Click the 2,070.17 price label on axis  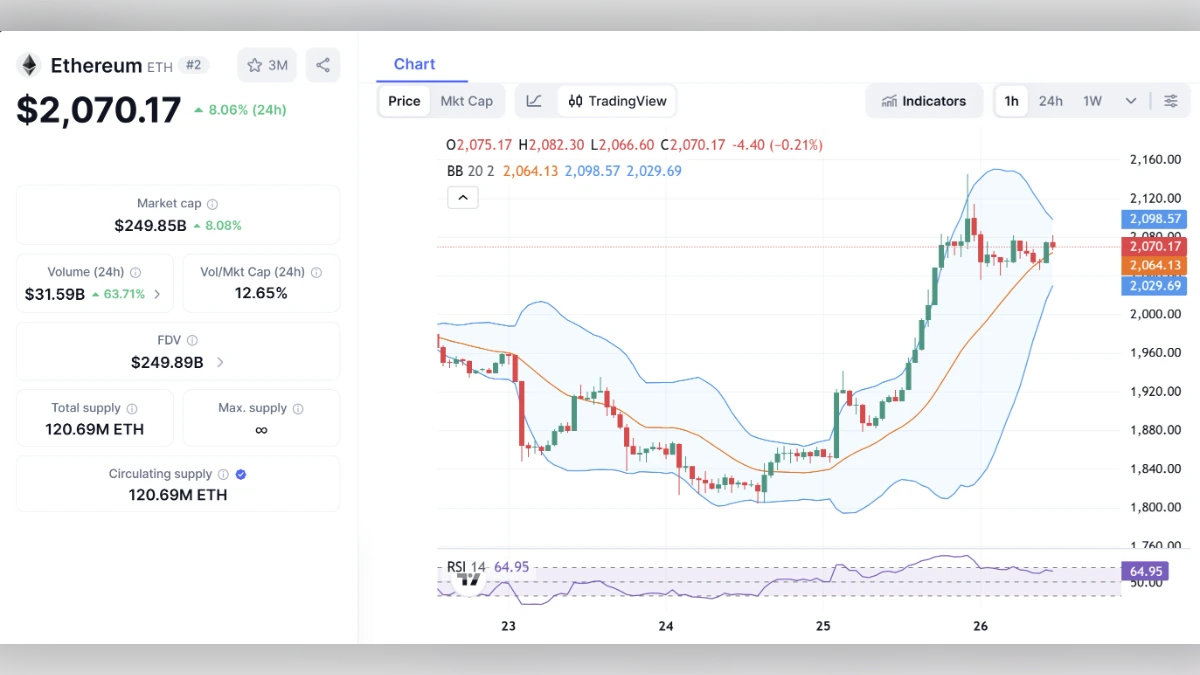[1153, 246]
